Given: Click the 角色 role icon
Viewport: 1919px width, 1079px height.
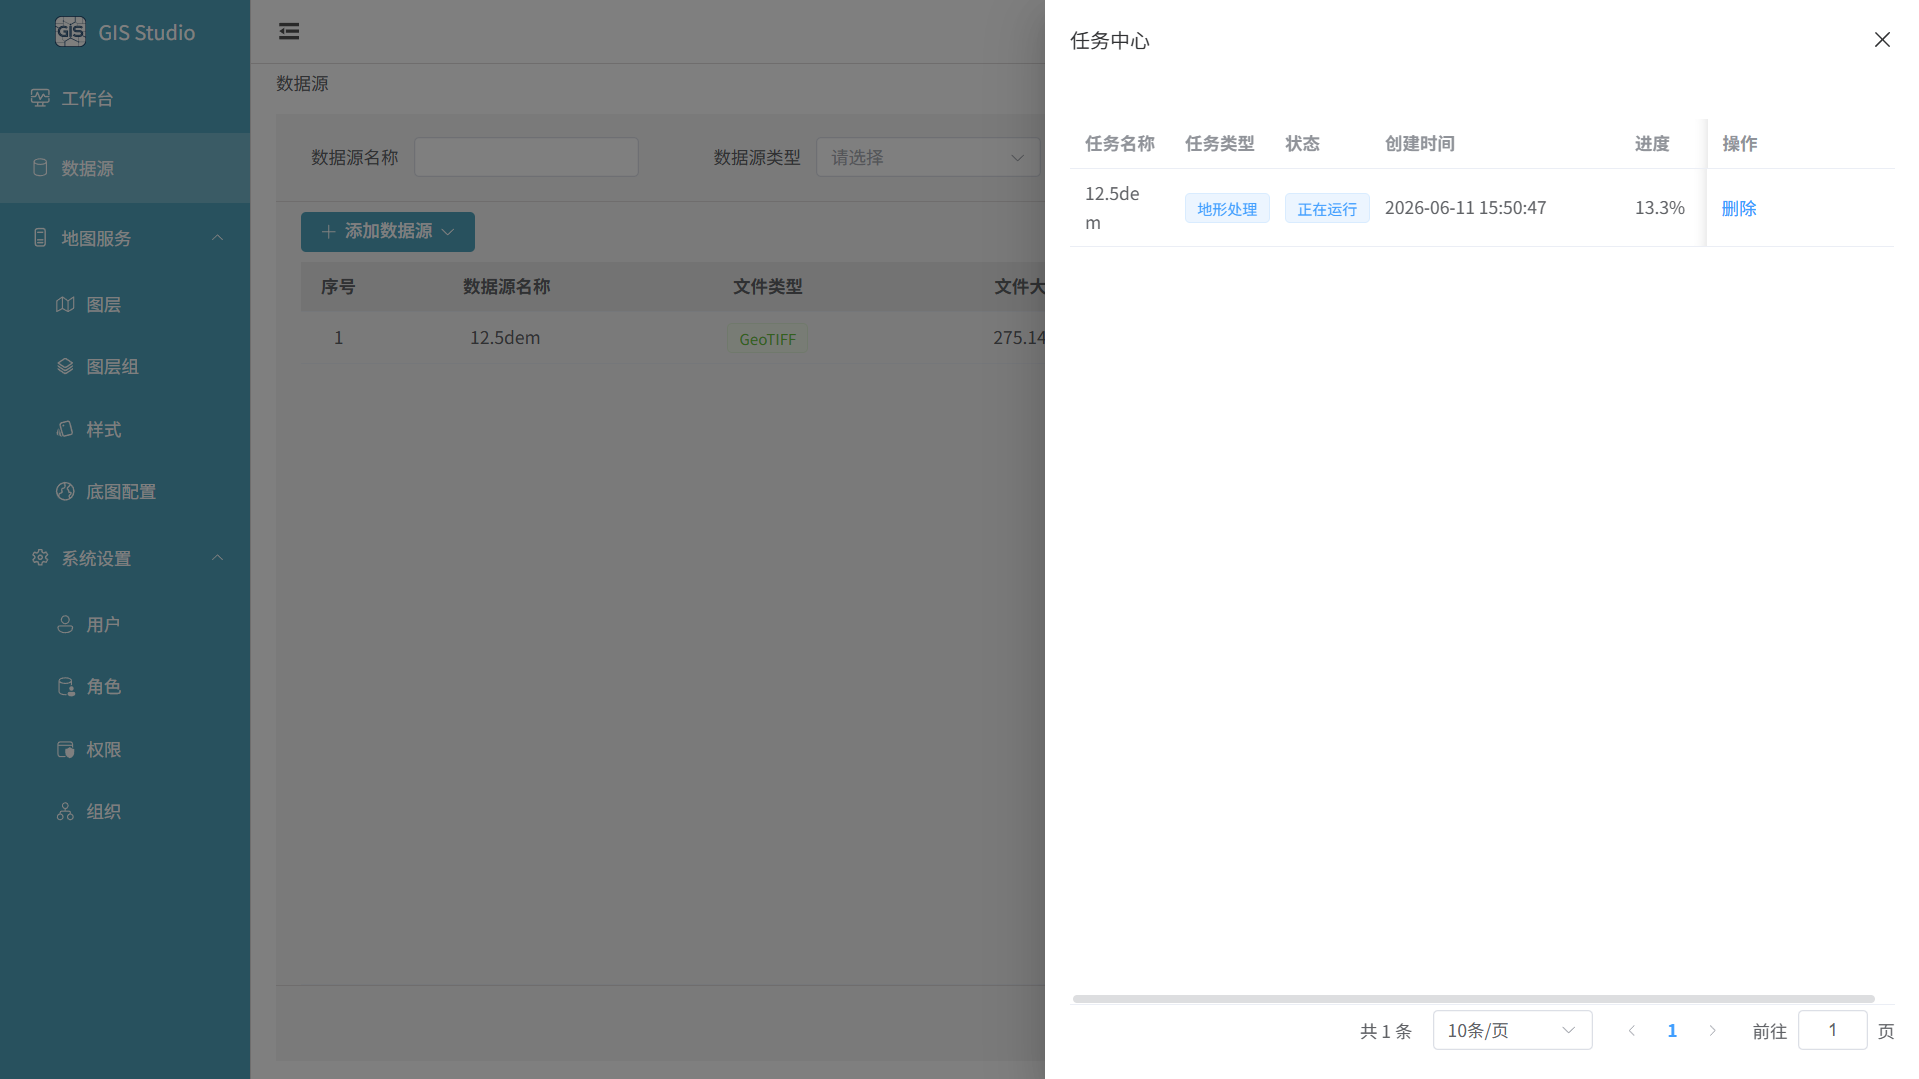Looking at the screenshot, I should click(x=65, y=686).
